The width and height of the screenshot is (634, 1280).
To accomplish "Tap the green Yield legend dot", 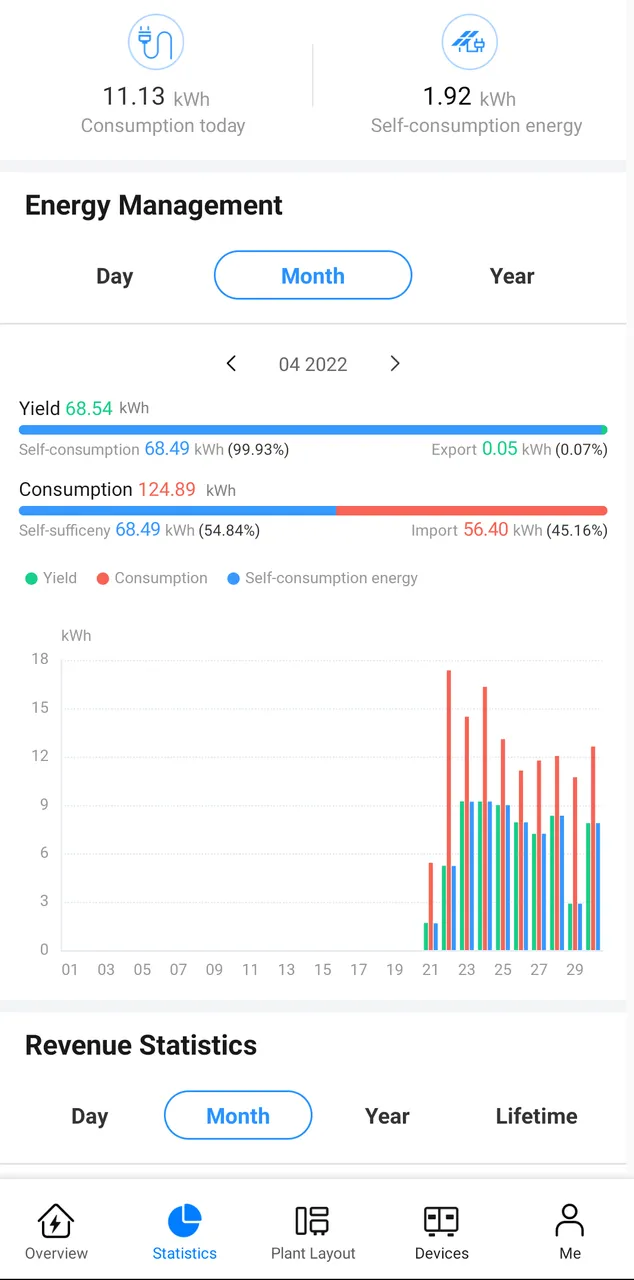I will pyautogui.click(x=31, y=578).
